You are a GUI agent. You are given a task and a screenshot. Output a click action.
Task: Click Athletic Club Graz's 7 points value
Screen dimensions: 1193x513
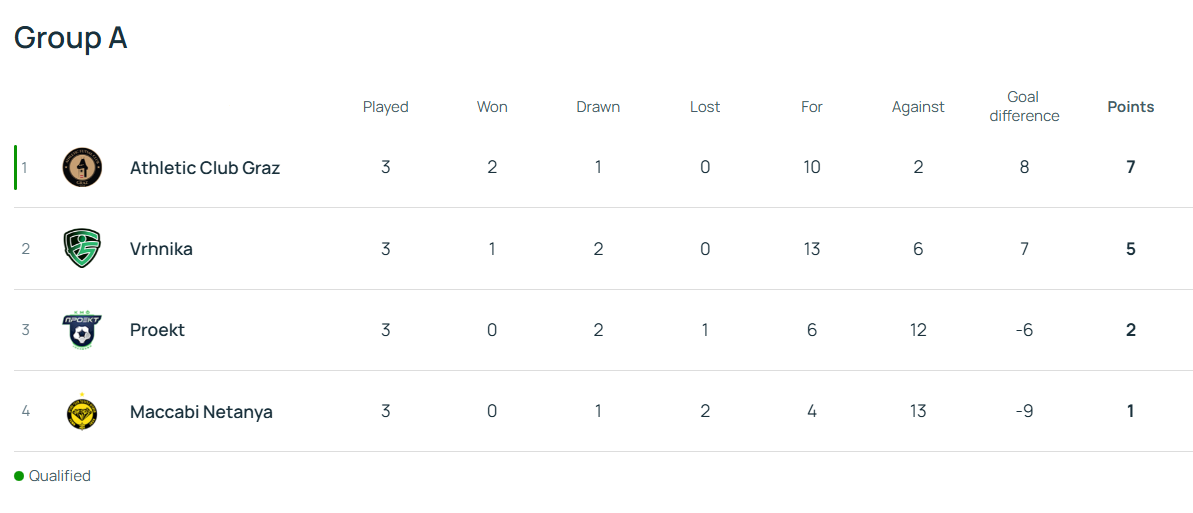click(1131, 167)
